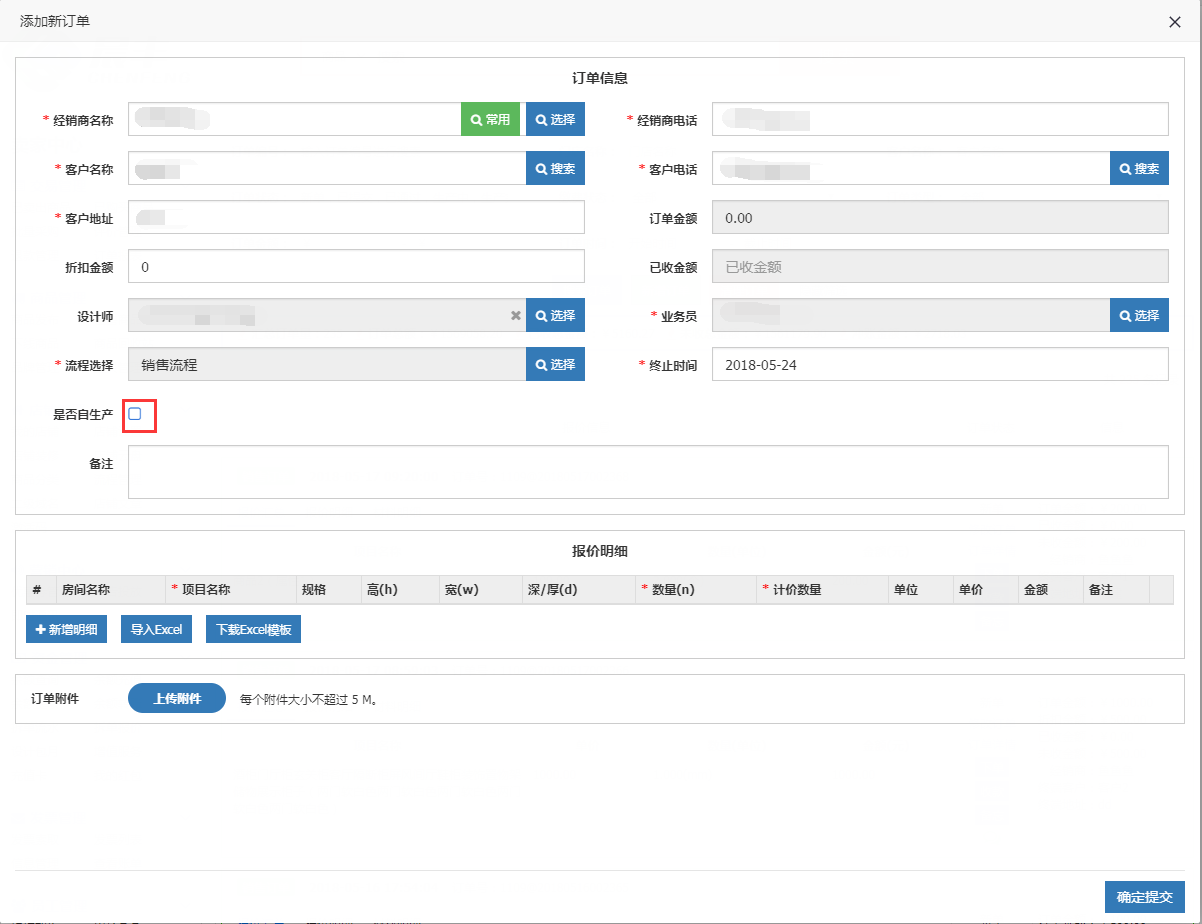The image size is (1202, 924).
Task: Click 选择 button next to 设计师
Action: coord(555,315)
